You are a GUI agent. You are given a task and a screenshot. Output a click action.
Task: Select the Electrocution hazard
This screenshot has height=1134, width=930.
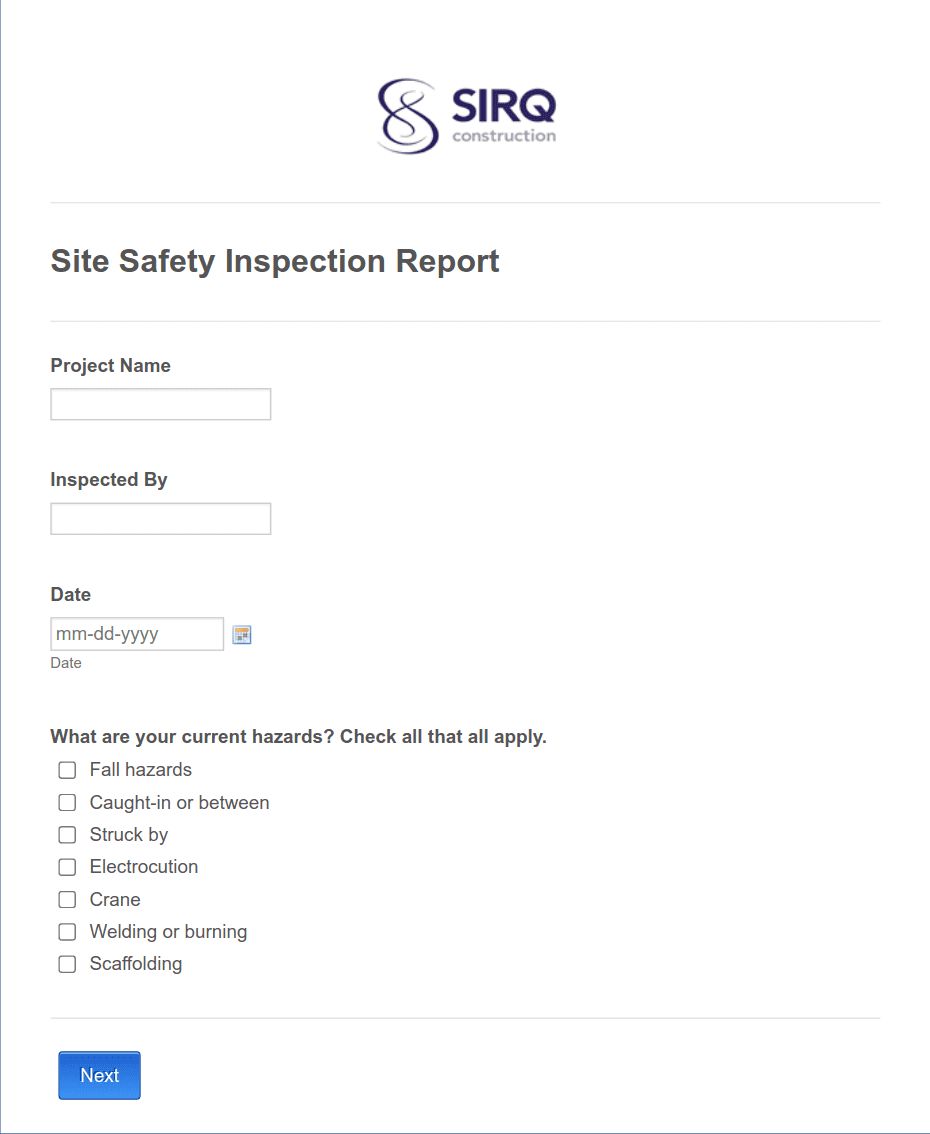[x=66, y=867]
